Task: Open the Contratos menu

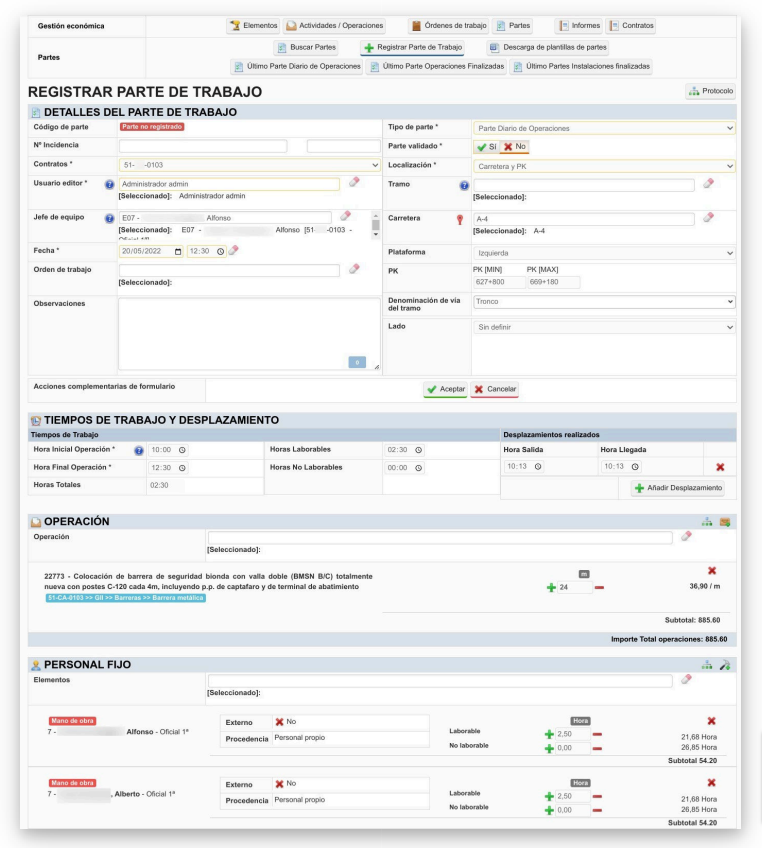Action: coord(631,25)
